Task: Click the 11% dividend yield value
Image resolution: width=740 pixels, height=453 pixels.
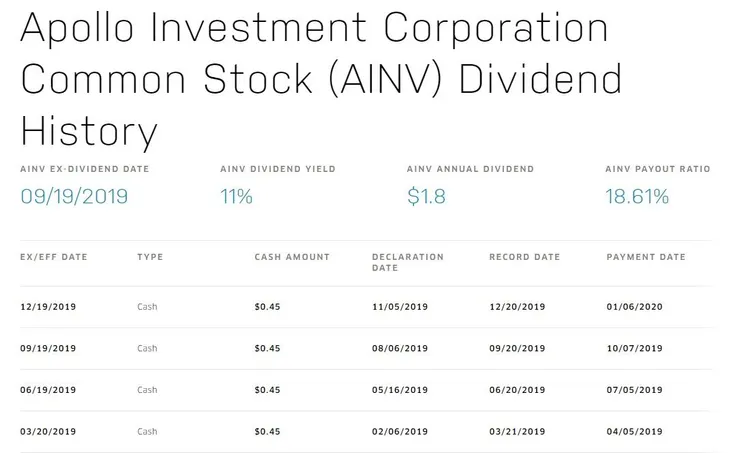Action: click(x=236, y=197)
